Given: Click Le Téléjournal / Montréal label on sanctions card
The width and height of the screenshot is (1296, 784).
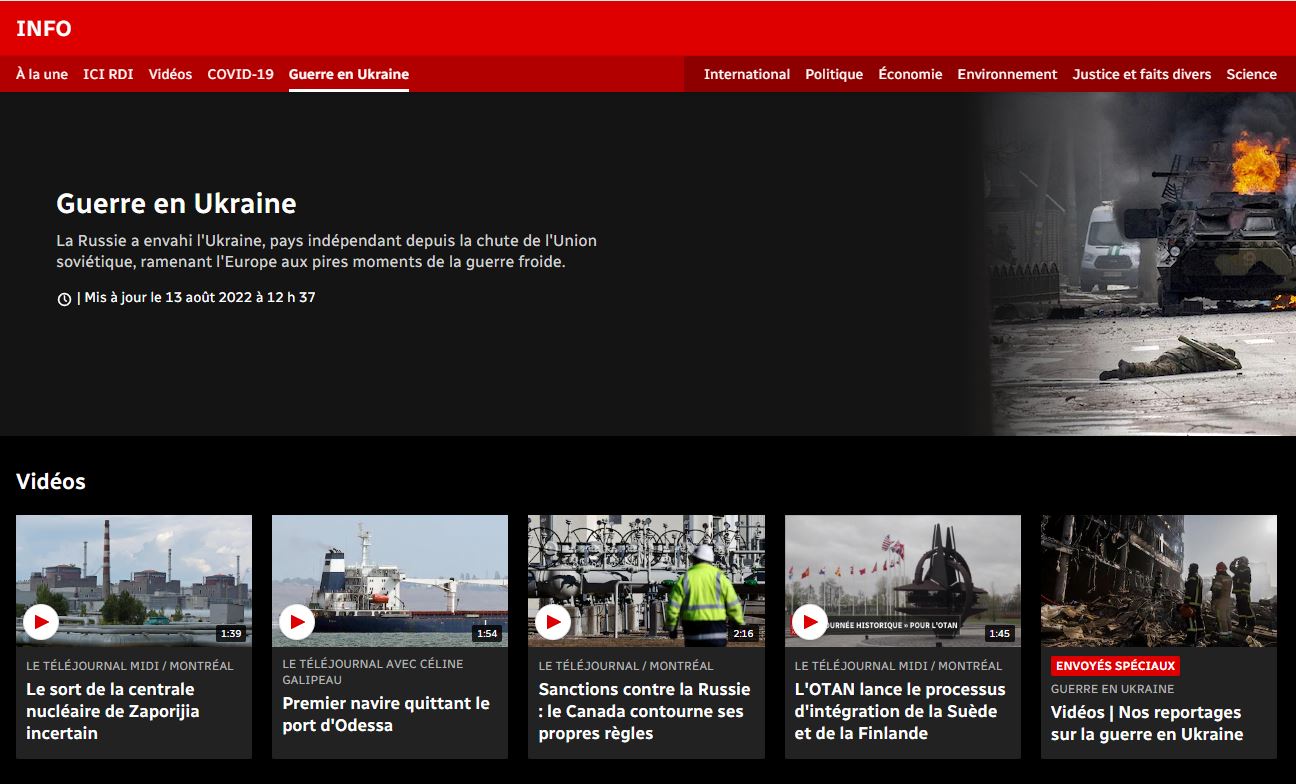Looking at the screenshot, I should coord(626,666).
